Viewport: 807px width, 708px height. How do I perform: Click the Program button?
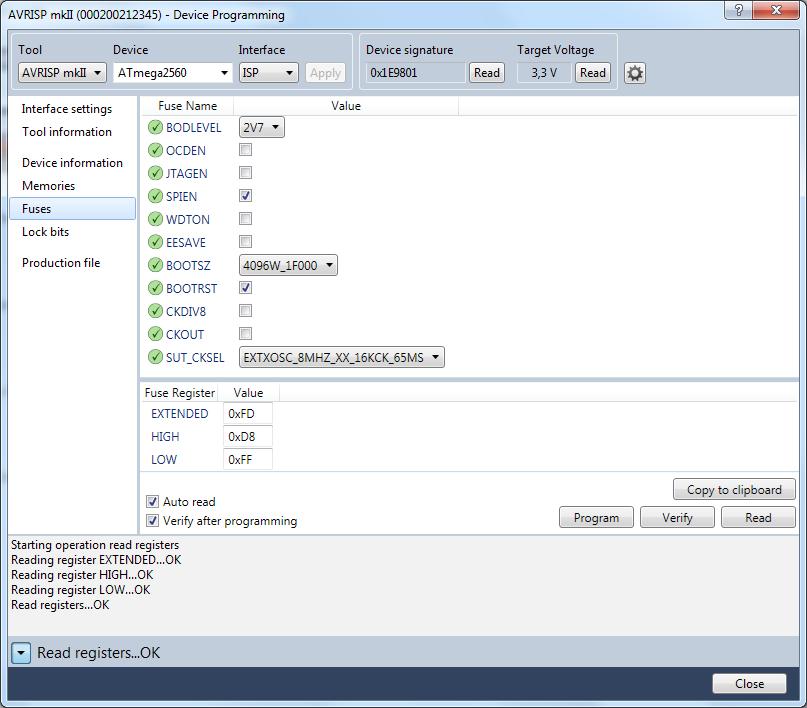[x=597, y=518]
